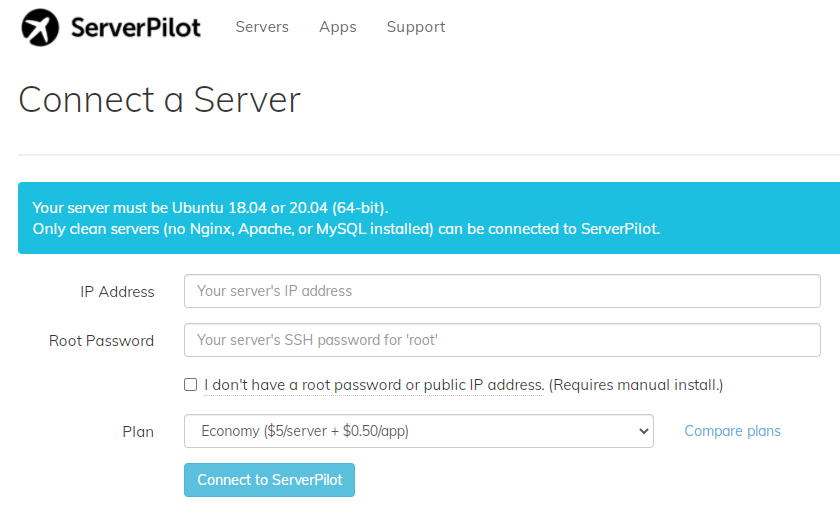
Task: Click the "Requires manual install" note
Action: pyautogui.click(x=635, y=385)
